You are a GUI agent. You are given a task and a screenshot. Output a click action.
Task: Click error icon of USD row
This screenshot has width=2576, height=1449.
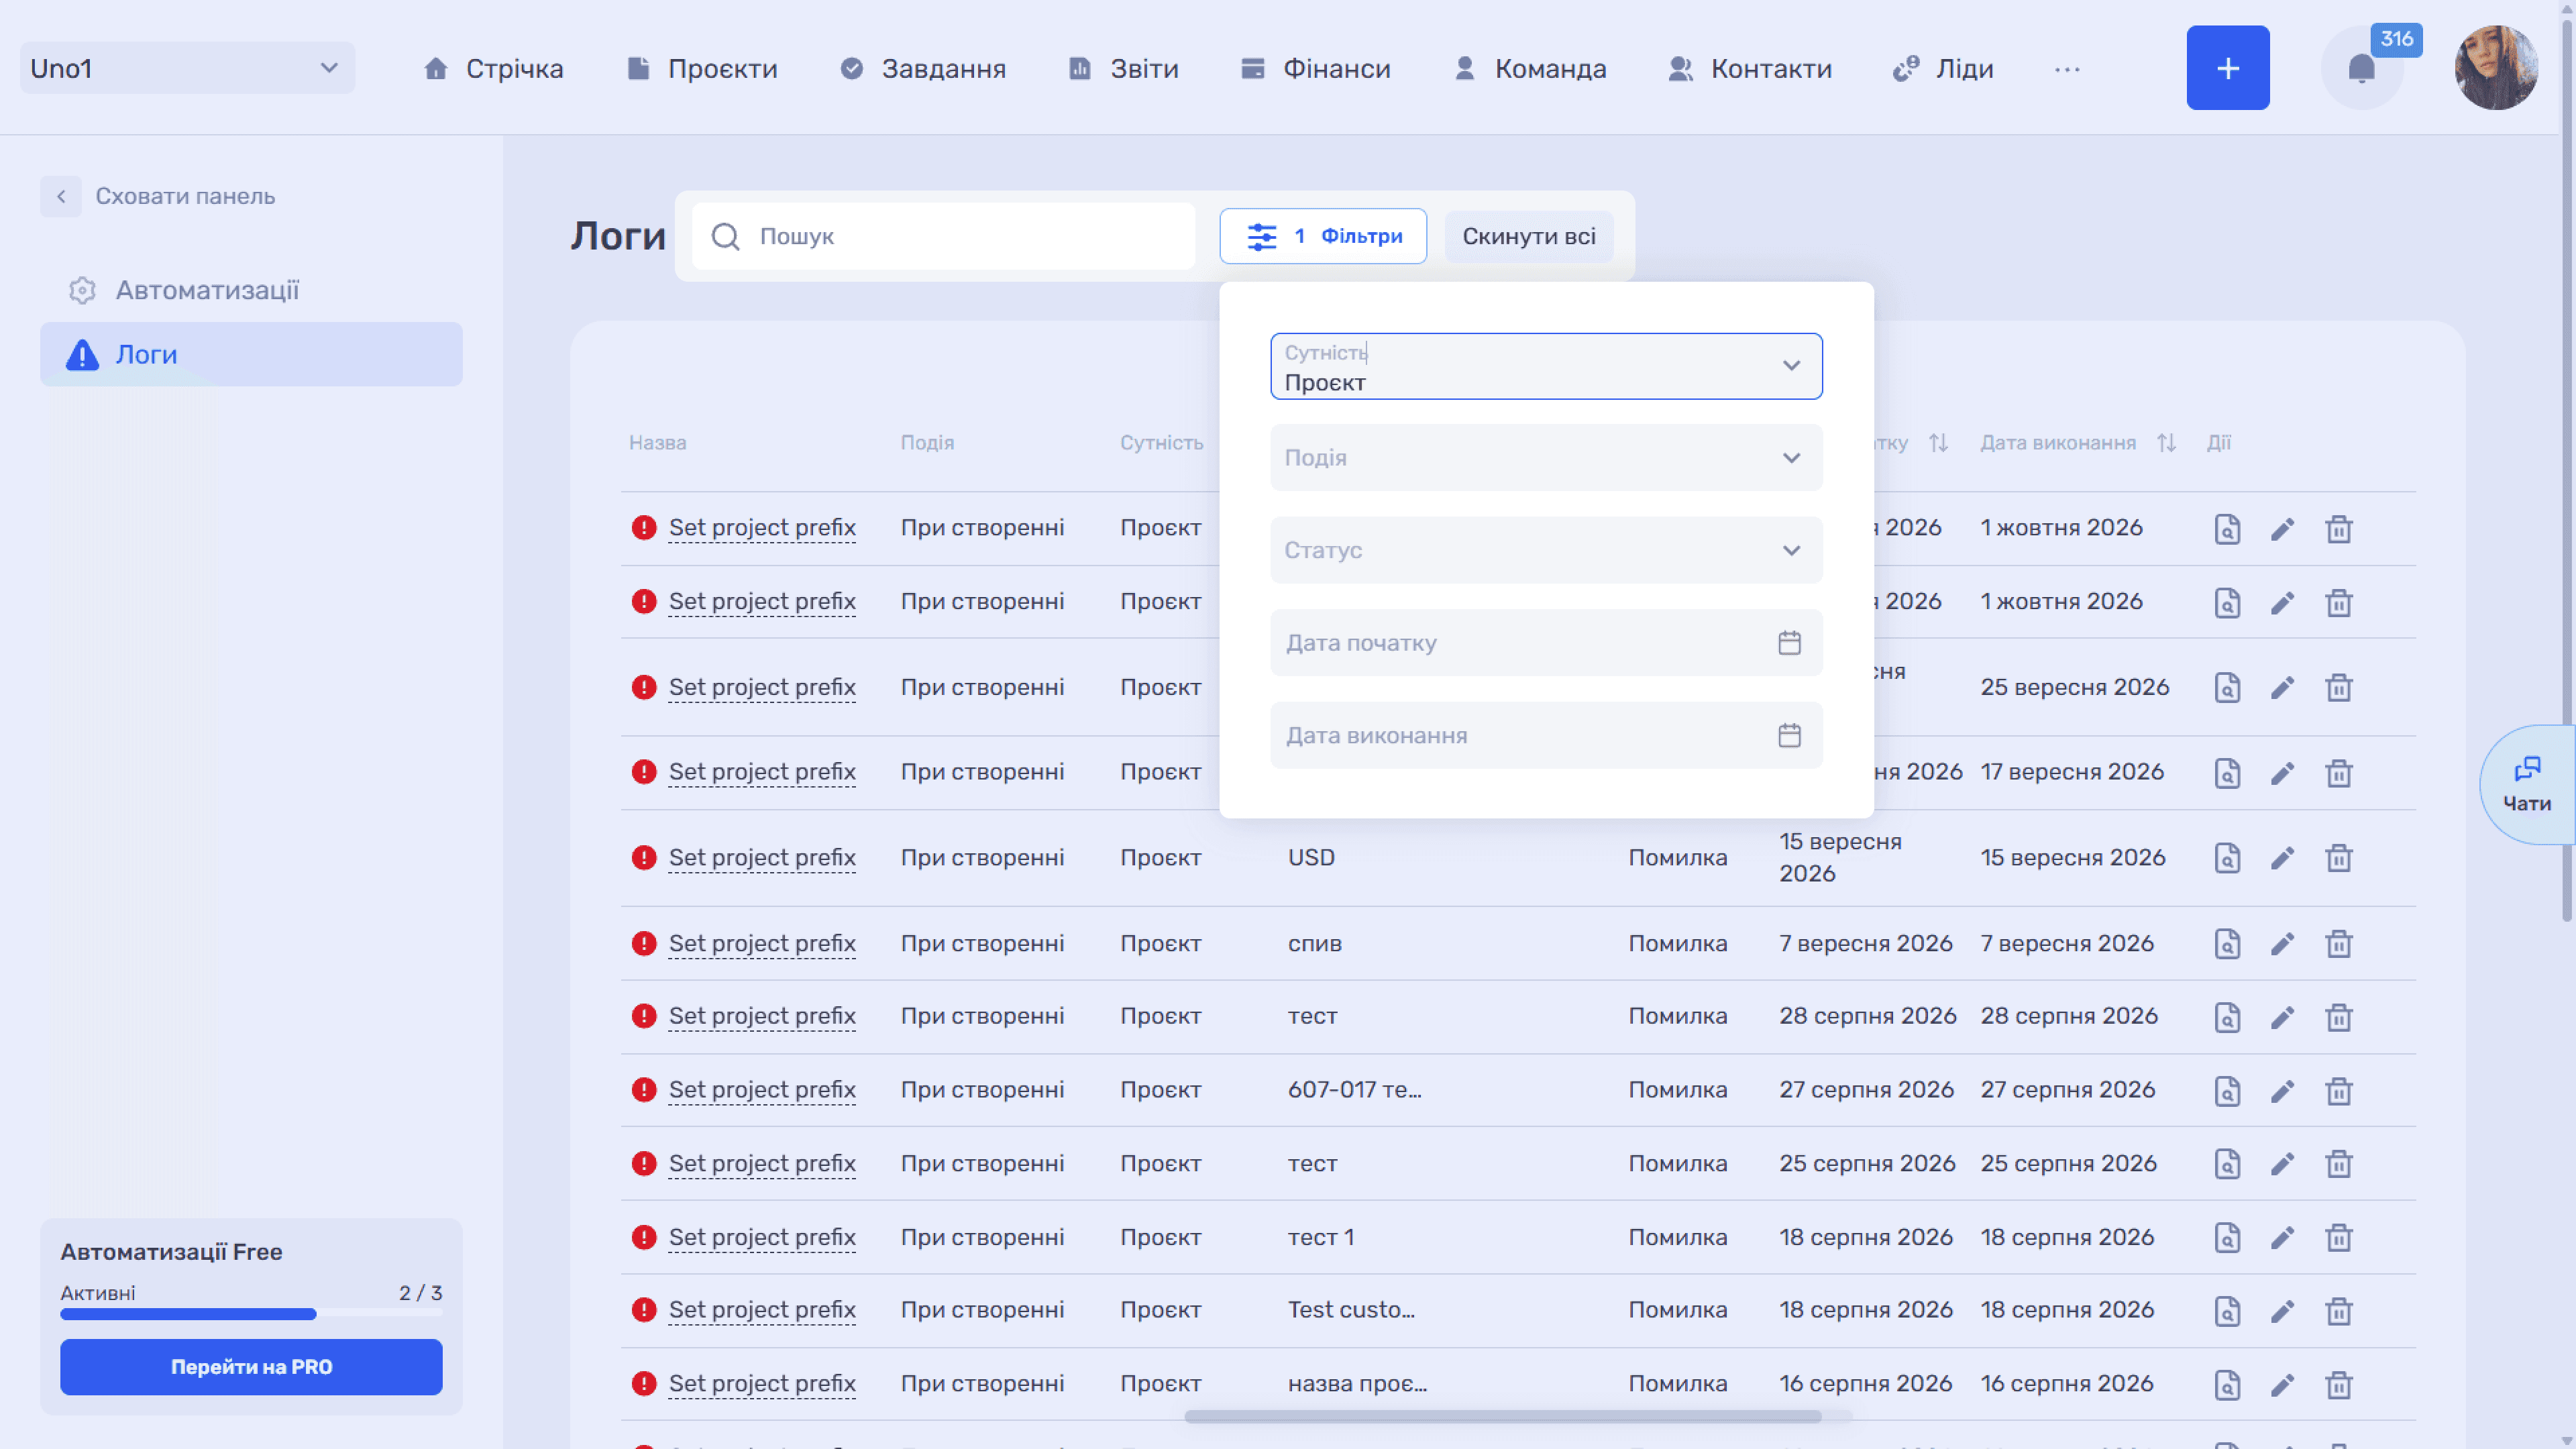click(644, 858)
